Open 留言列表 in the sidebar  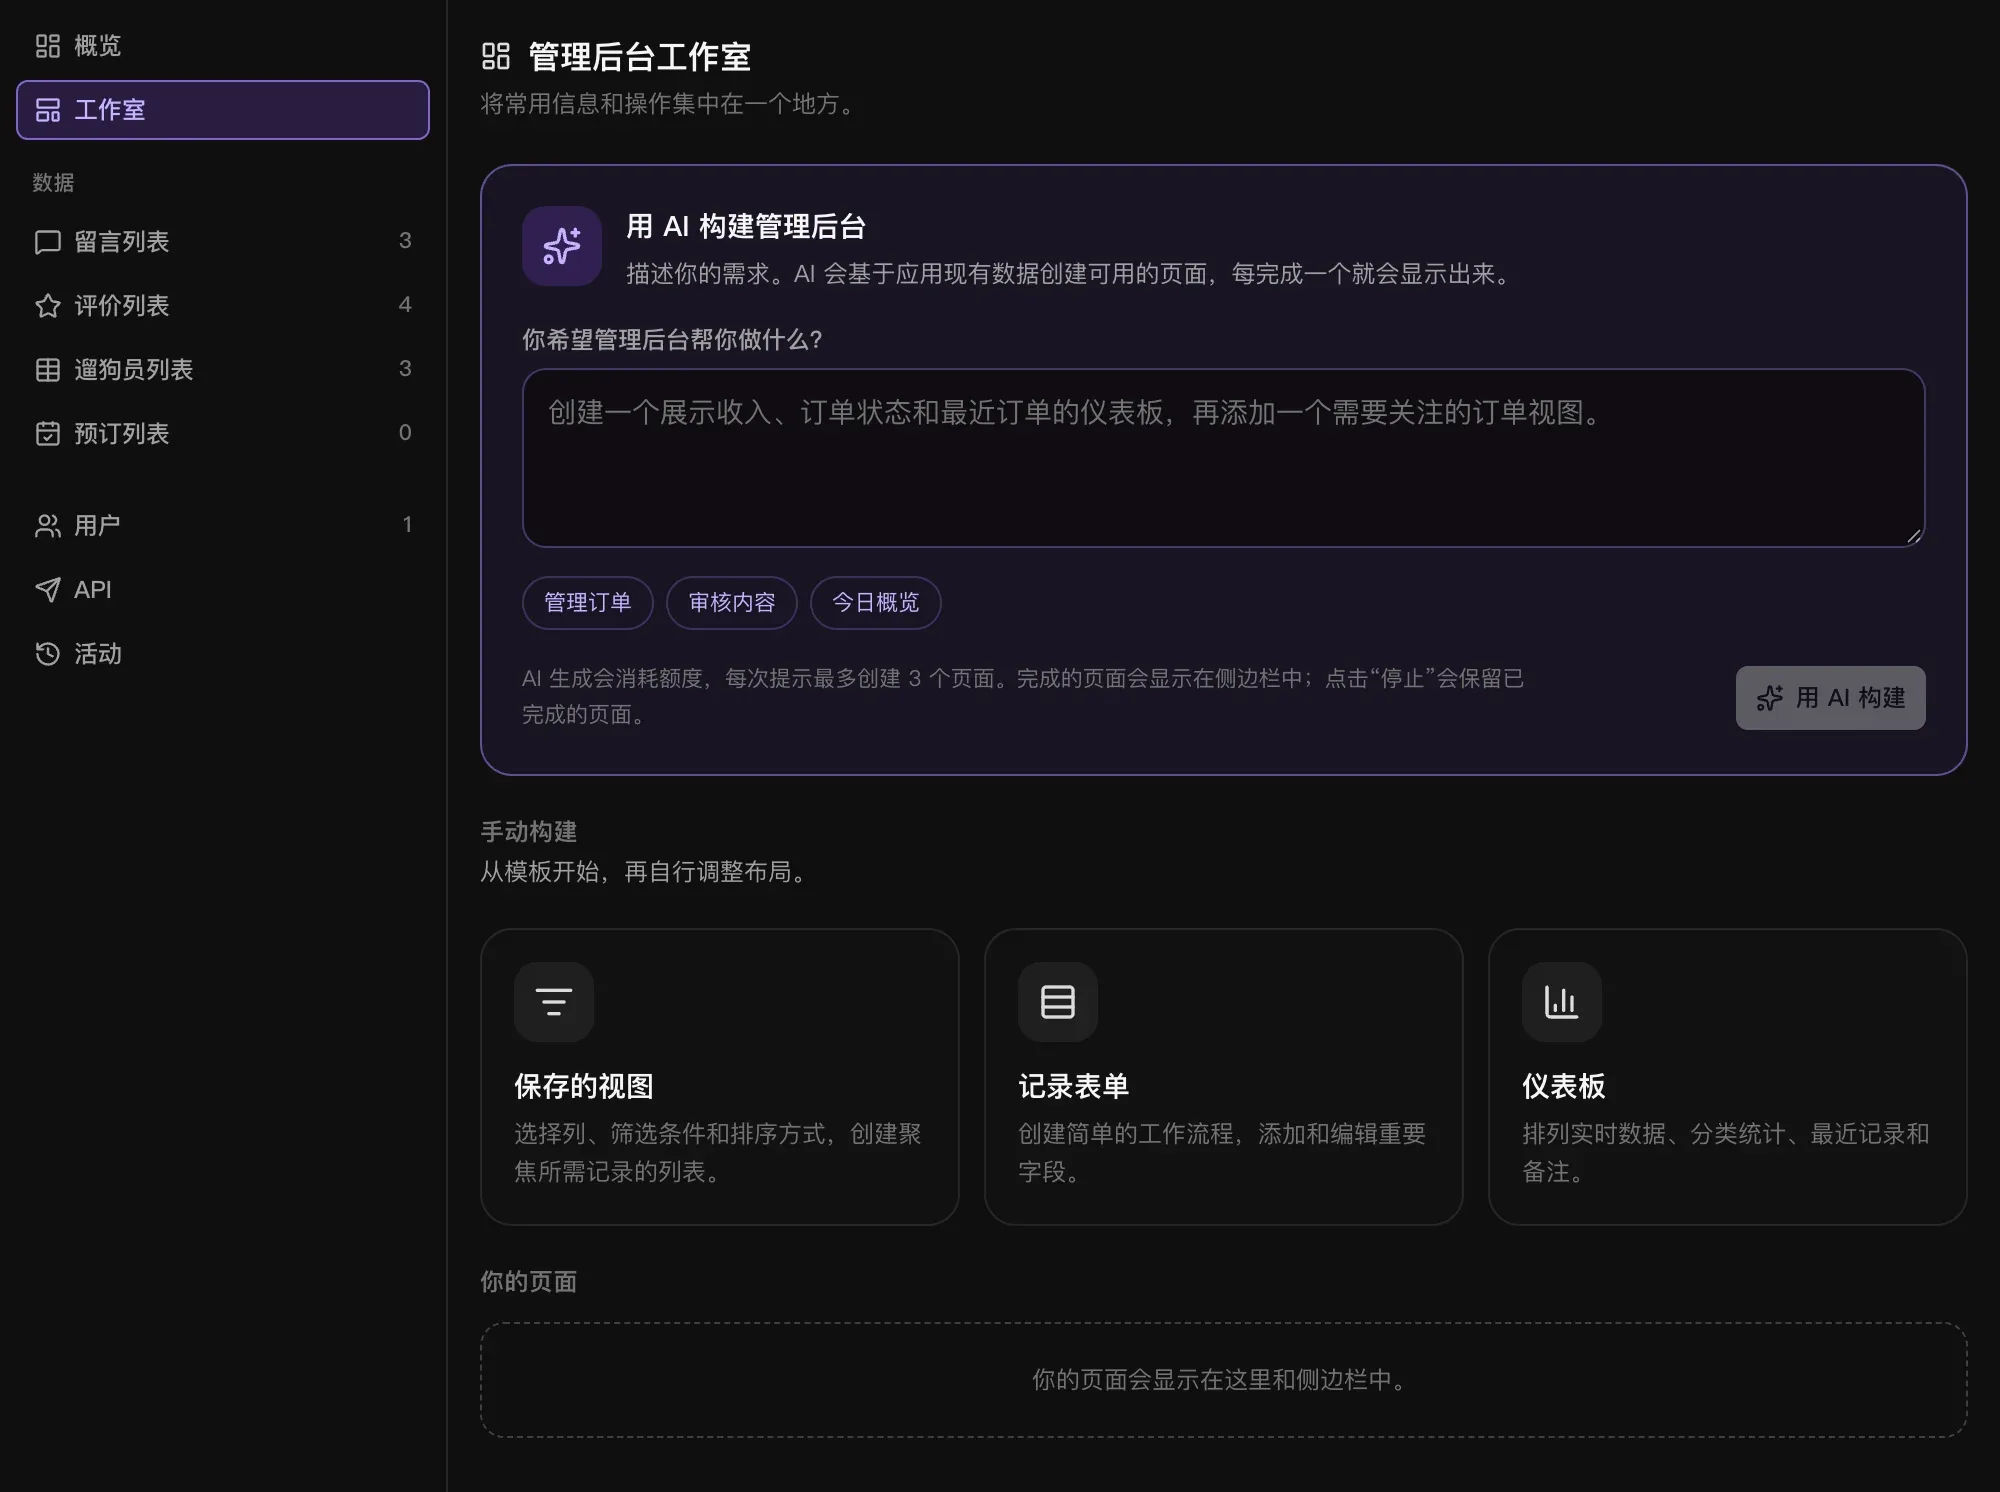tap(223, 242)
